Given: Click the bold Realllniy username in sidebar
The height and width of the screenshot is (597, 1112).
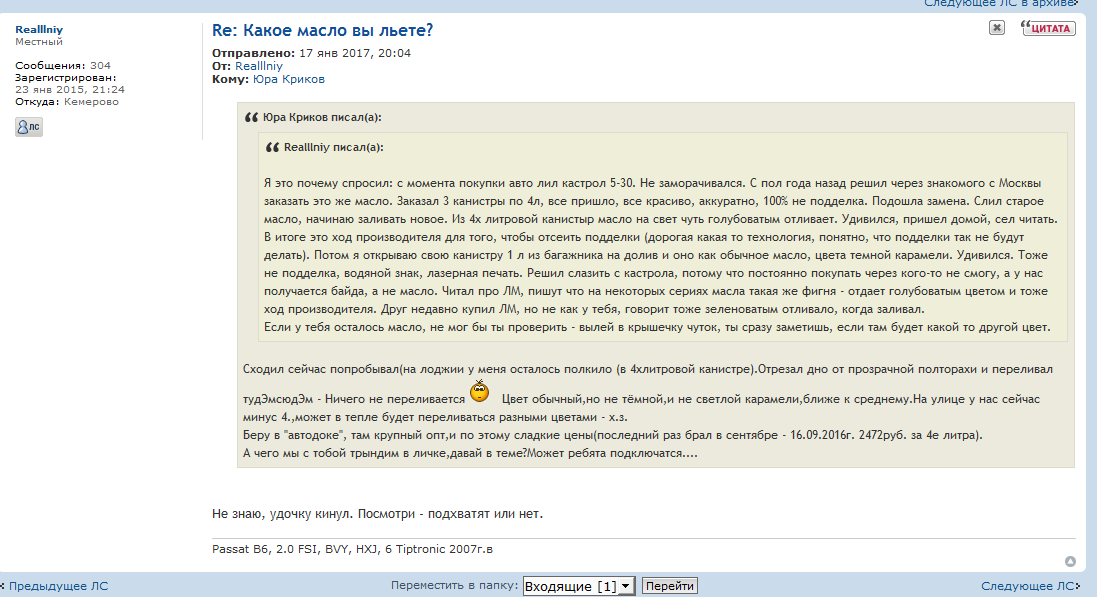Looking at the screenshot, I should coord(39,30).
